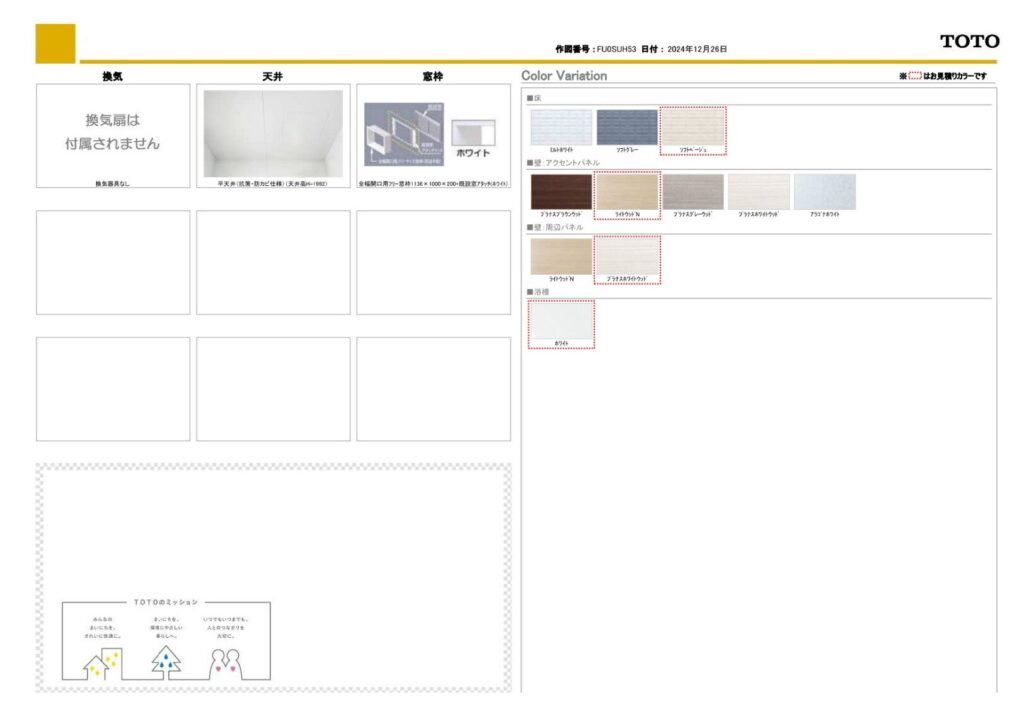Choose the ホワイト bathtub color swatch
Viewport: 1024px width, 709px height.
(561, 321)
